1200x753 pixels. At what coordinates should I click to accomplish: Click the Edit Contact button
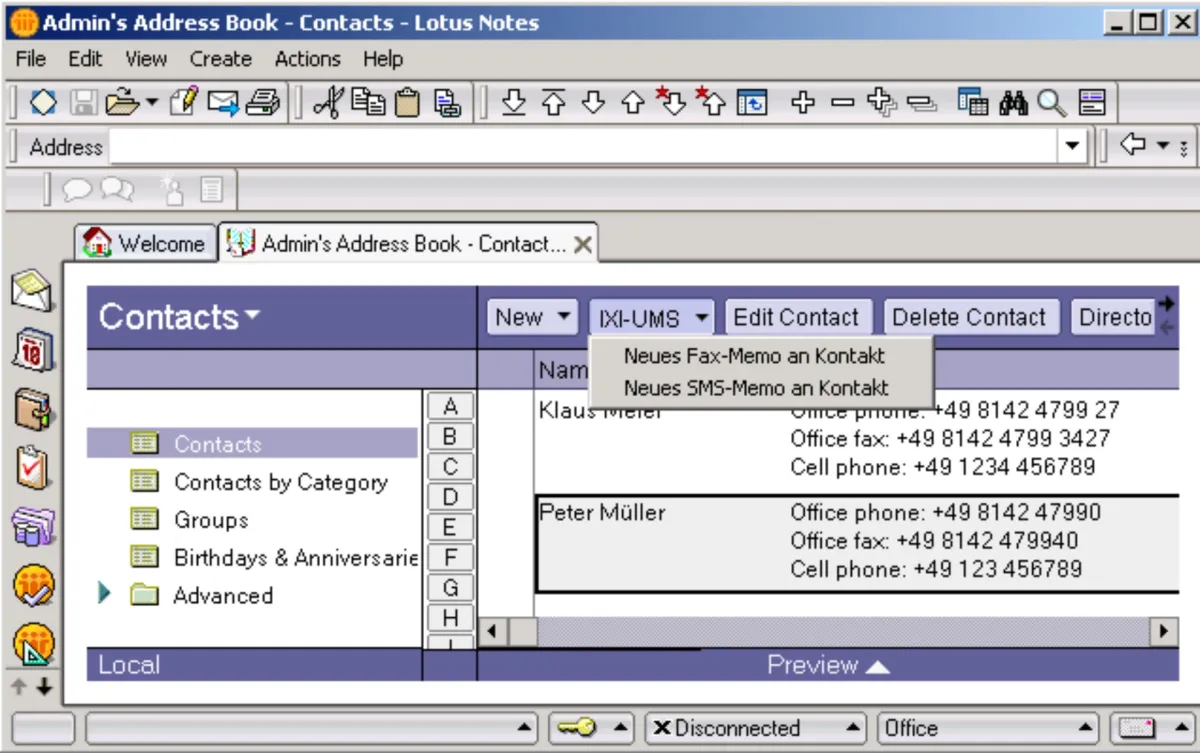pyautogui.click(x=798, y=317)
